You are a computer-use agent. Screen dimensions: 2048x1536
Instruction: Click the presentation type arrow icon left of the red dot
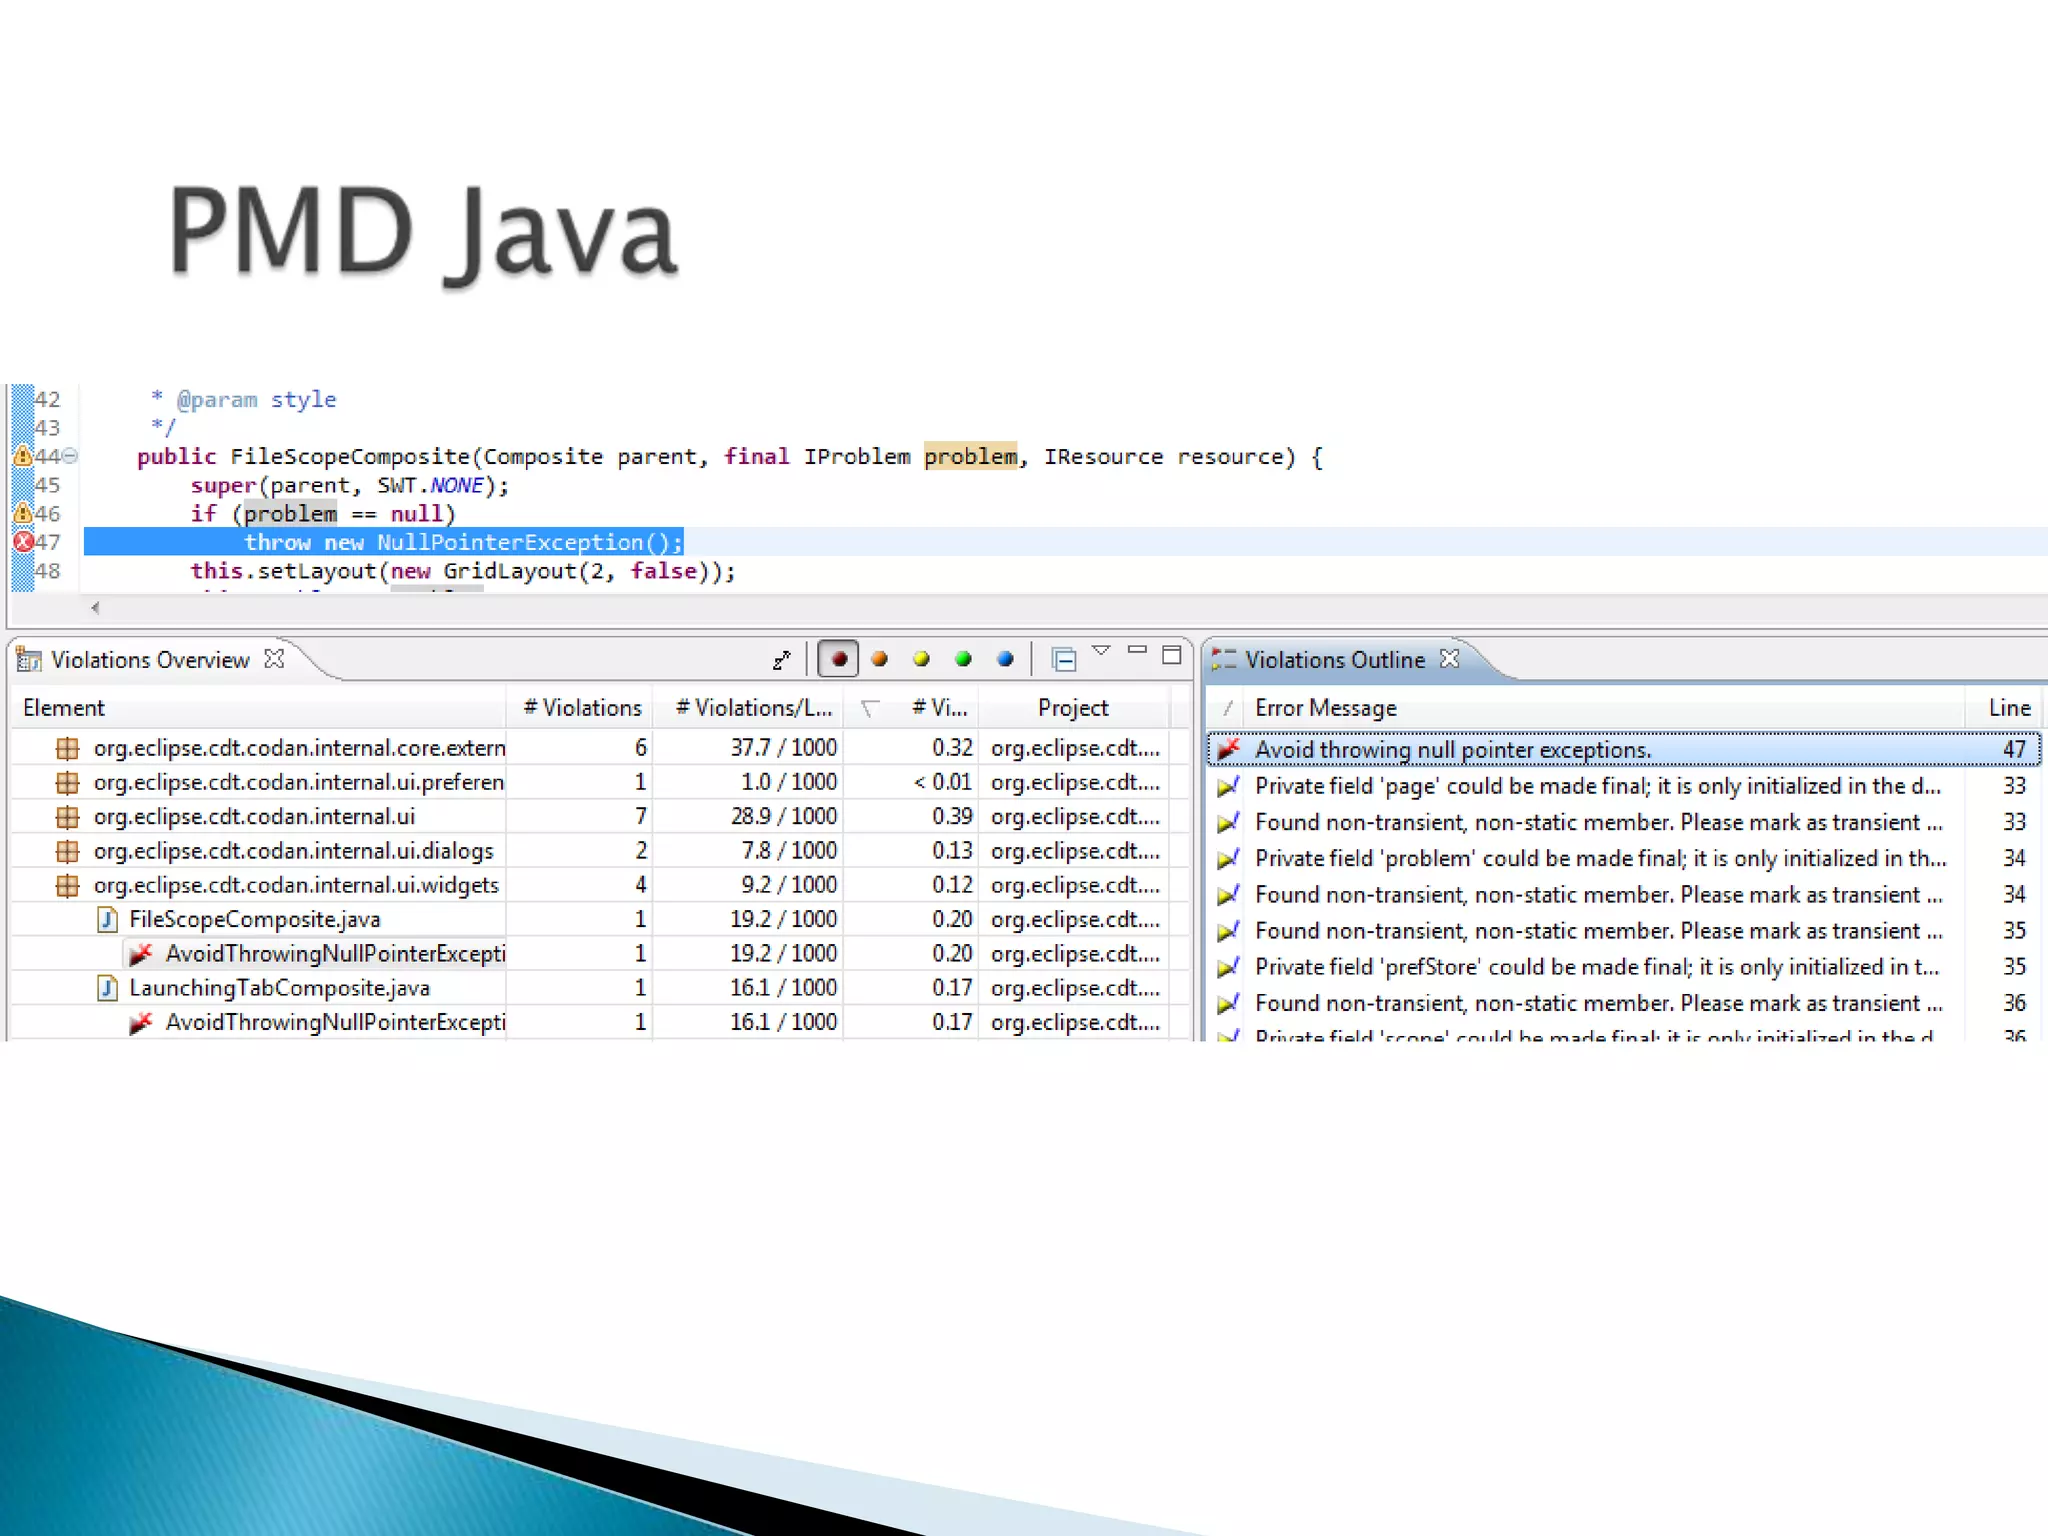pyautogui.click(x=782, y=660)
